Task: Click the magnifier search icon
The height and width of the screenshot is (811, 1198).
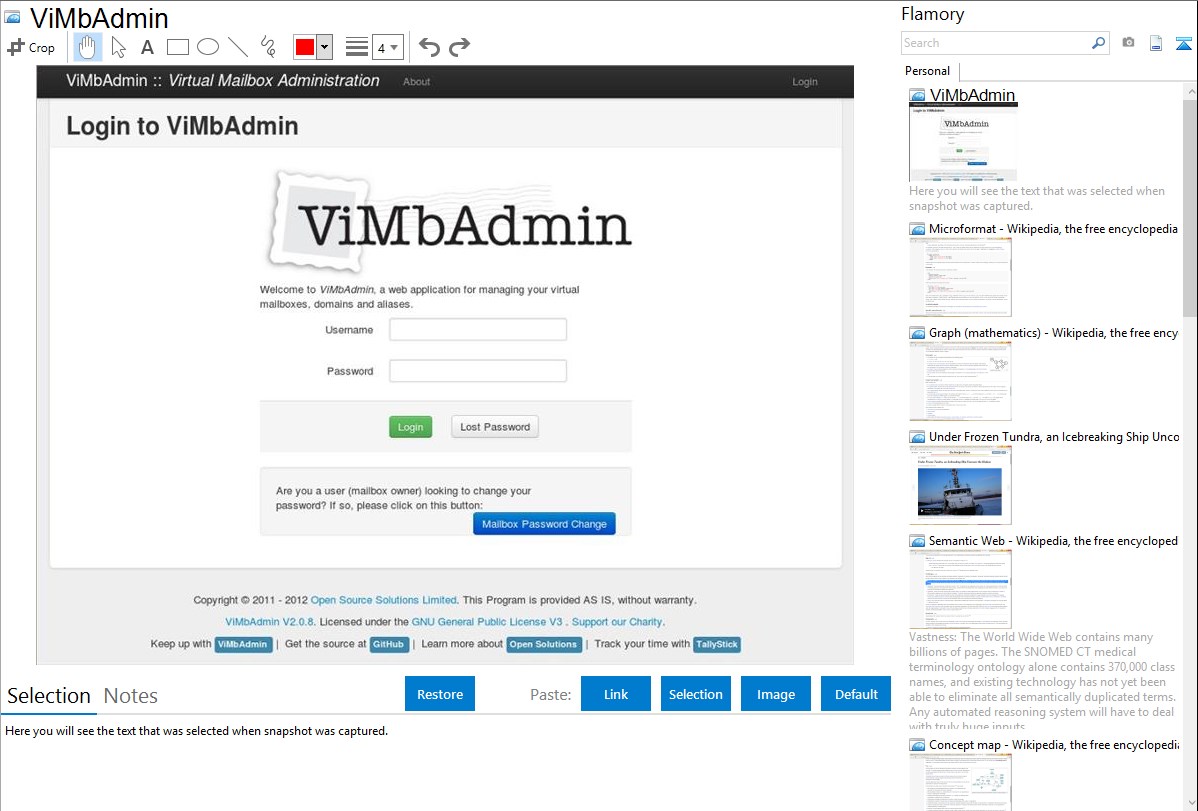Action: pyautogui.click(x=1099, y=43)
